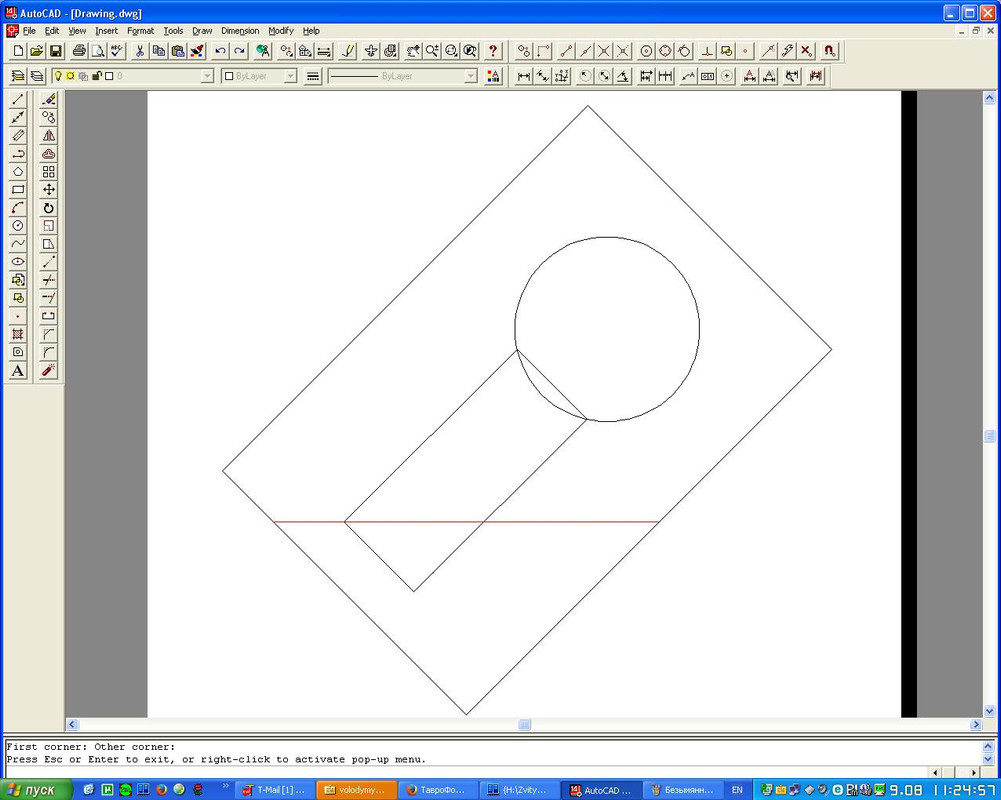Click the New drawing button
The width and height of the screenshot is (1001, 800).
(x=18, y=51)
